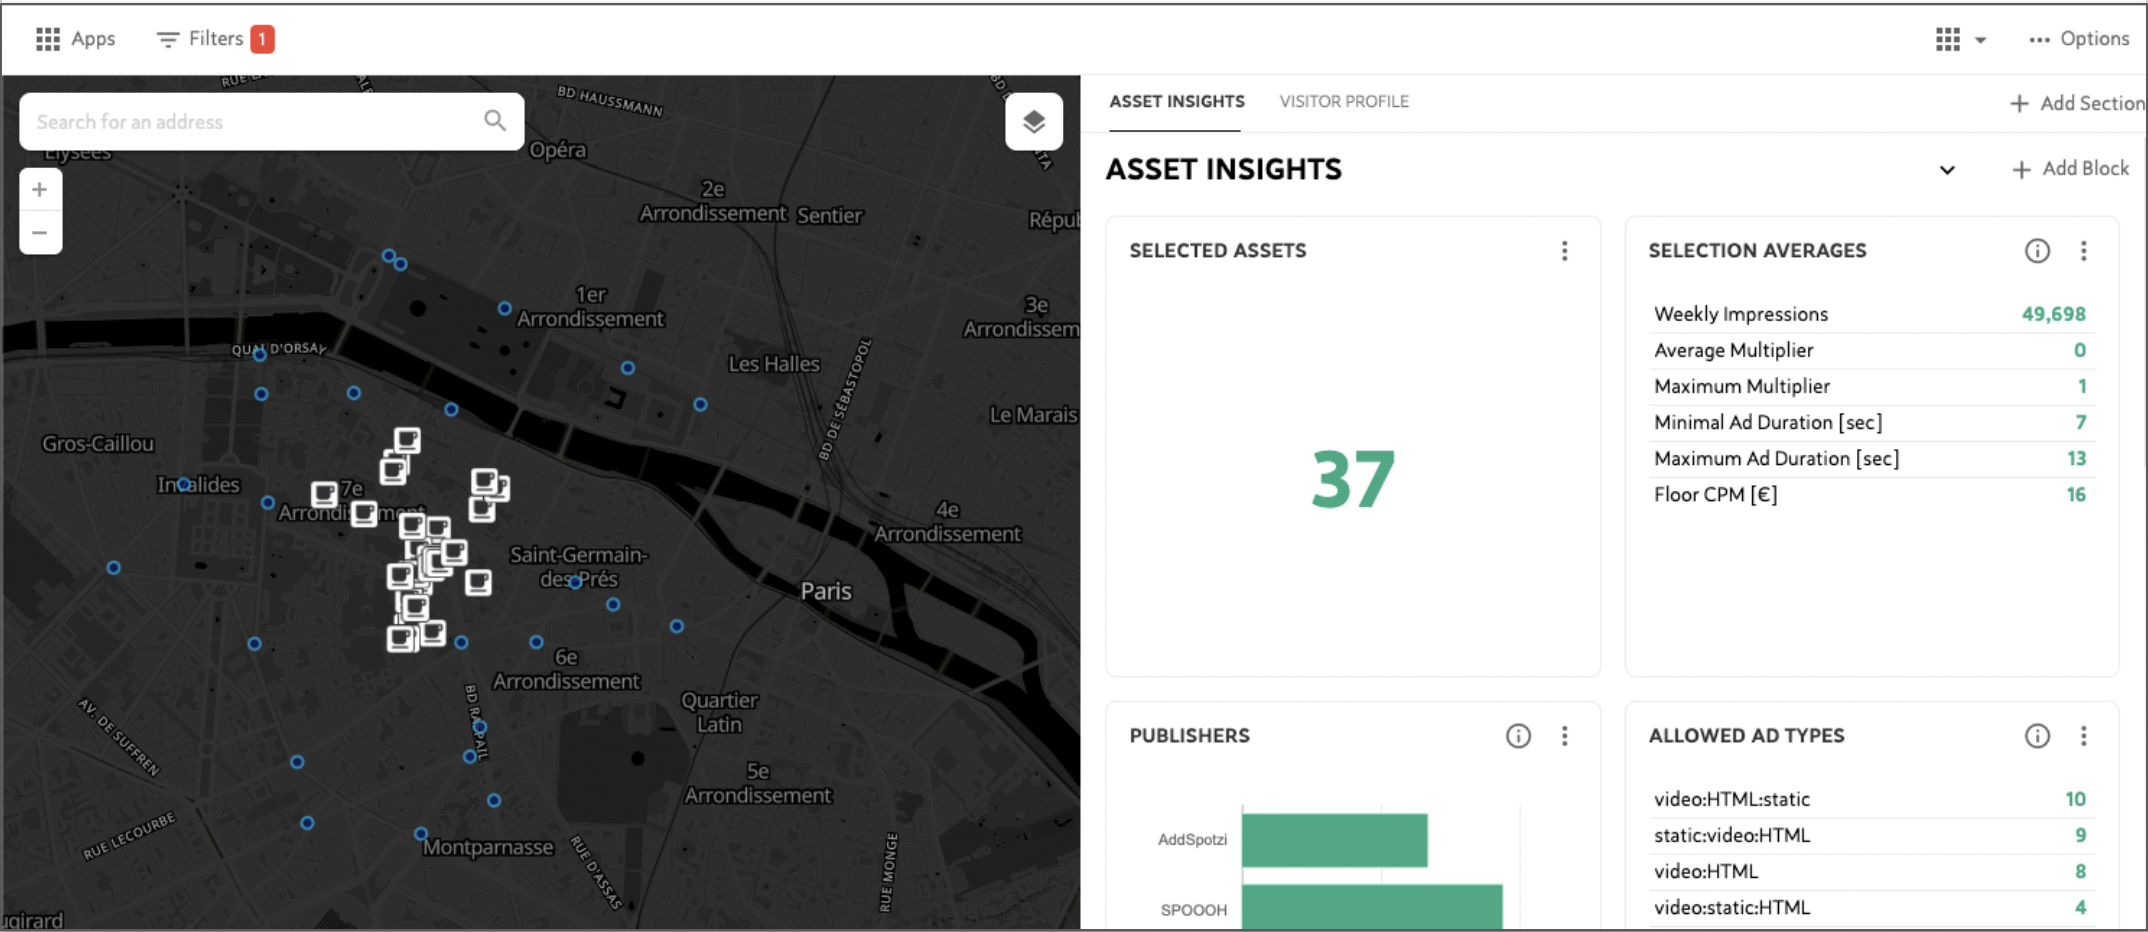
Task: Show Selection Averages info
Action: point(2037,251)
